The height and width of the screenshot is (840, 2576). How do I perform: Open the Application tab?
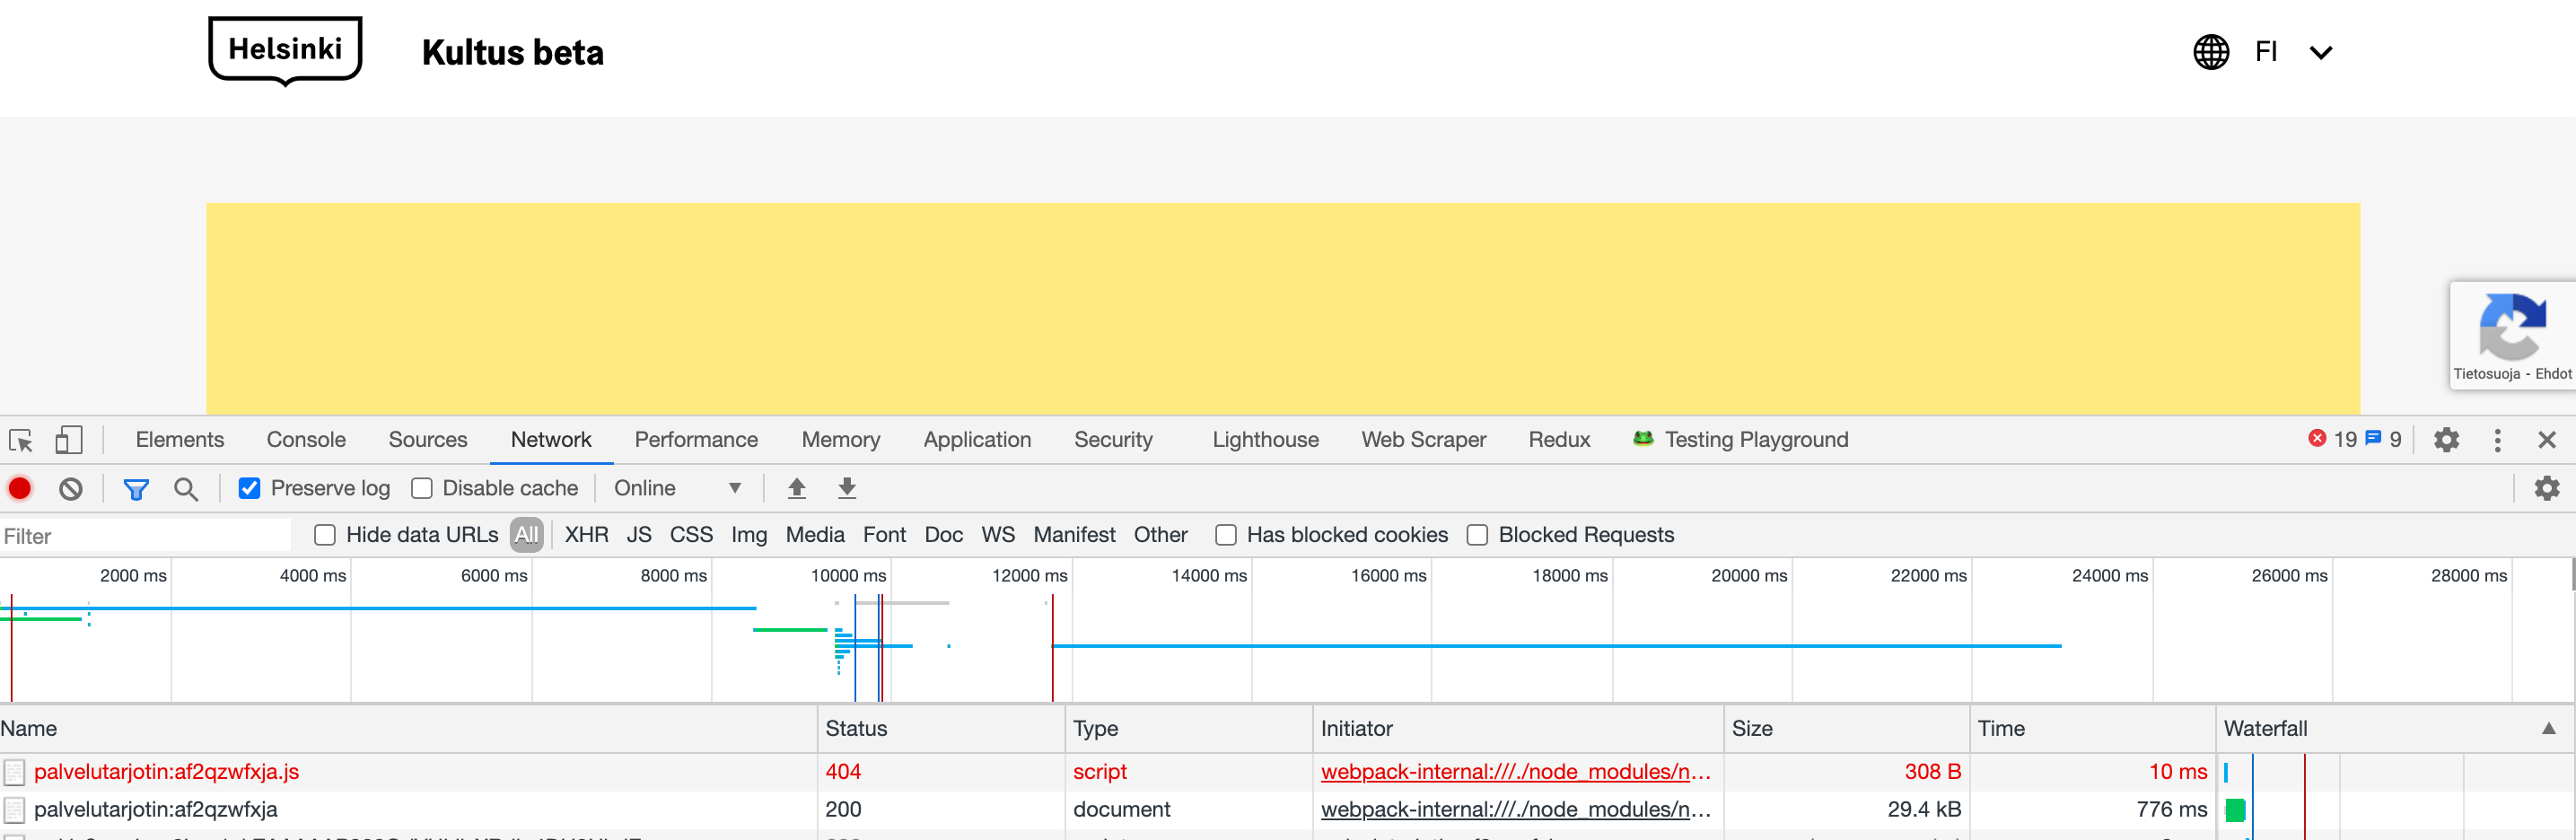coord(977,440)
